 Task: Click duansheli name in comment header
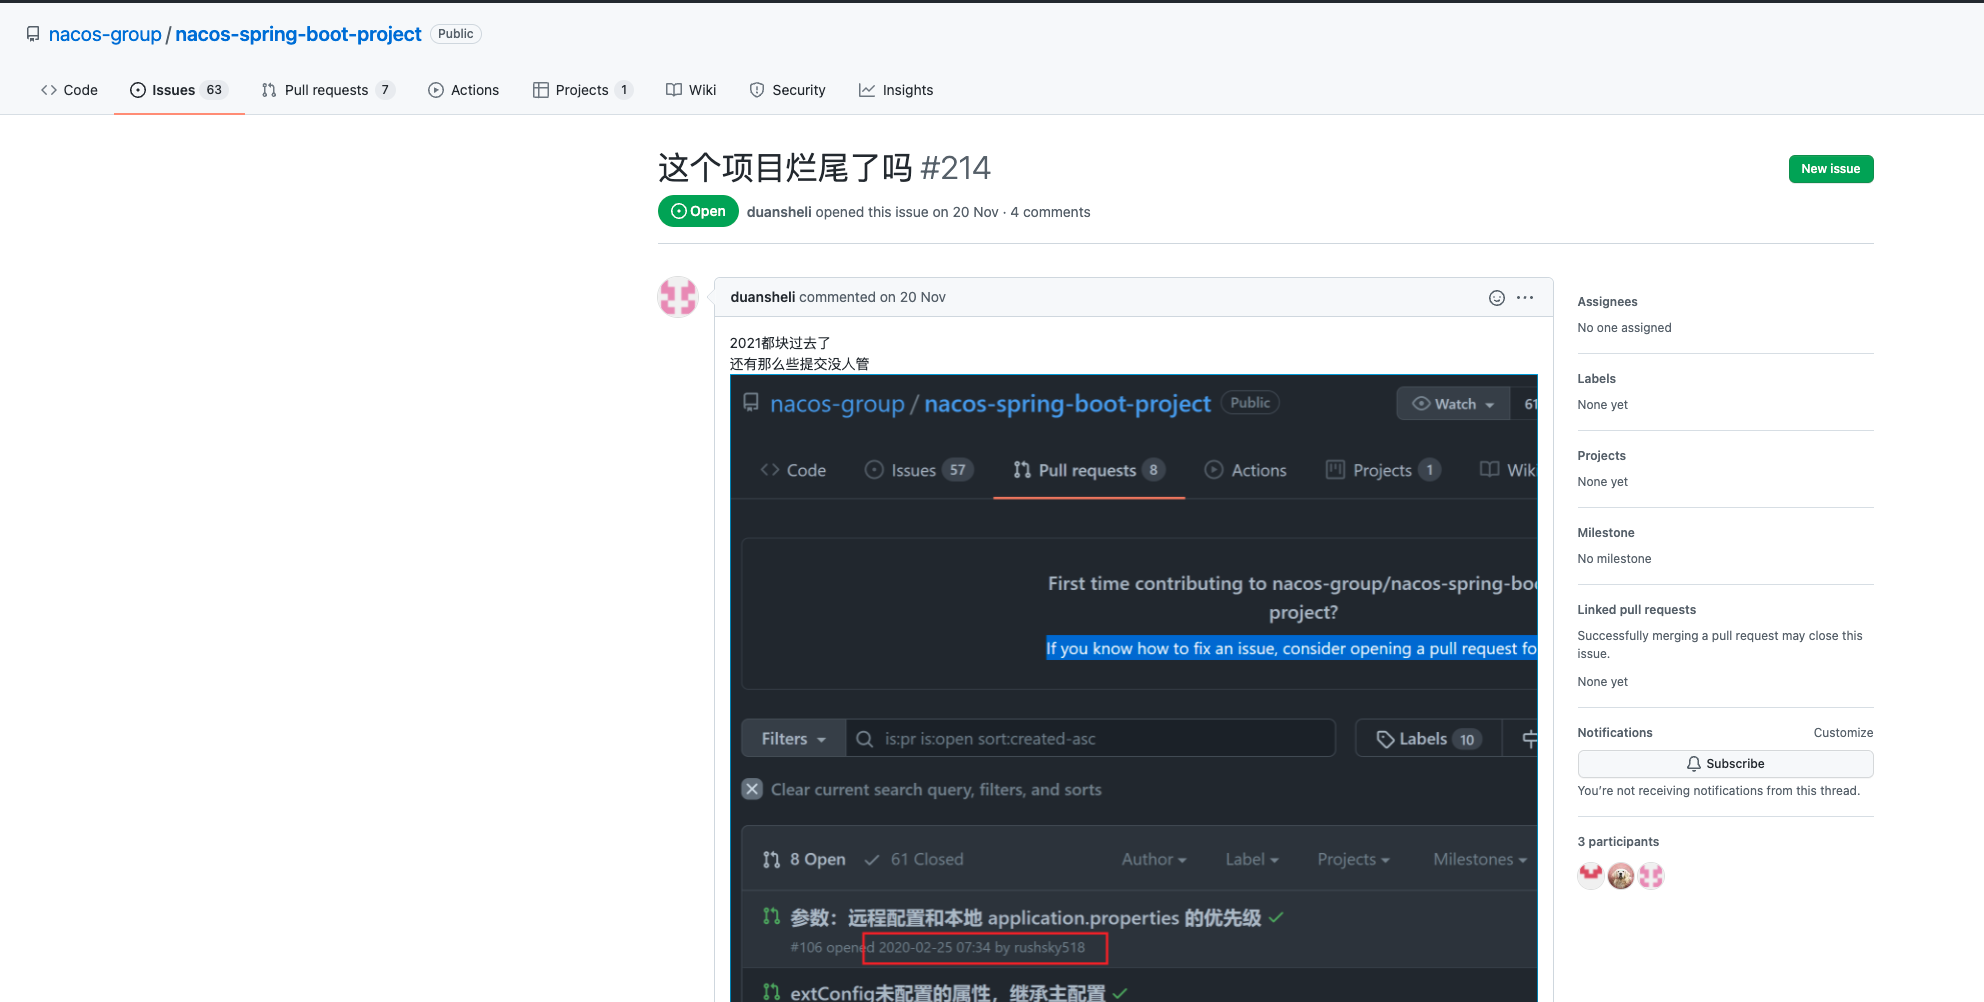coord(763,297)
